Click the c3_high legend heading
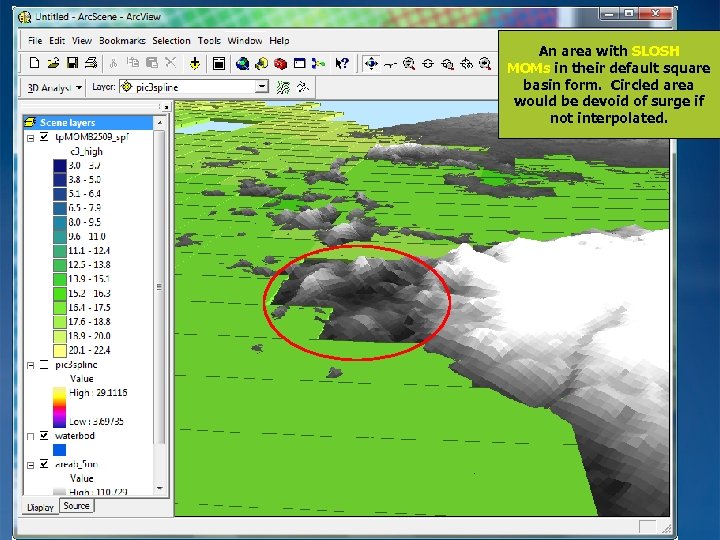This screenshot has width=720, height=540. [86, 152]
